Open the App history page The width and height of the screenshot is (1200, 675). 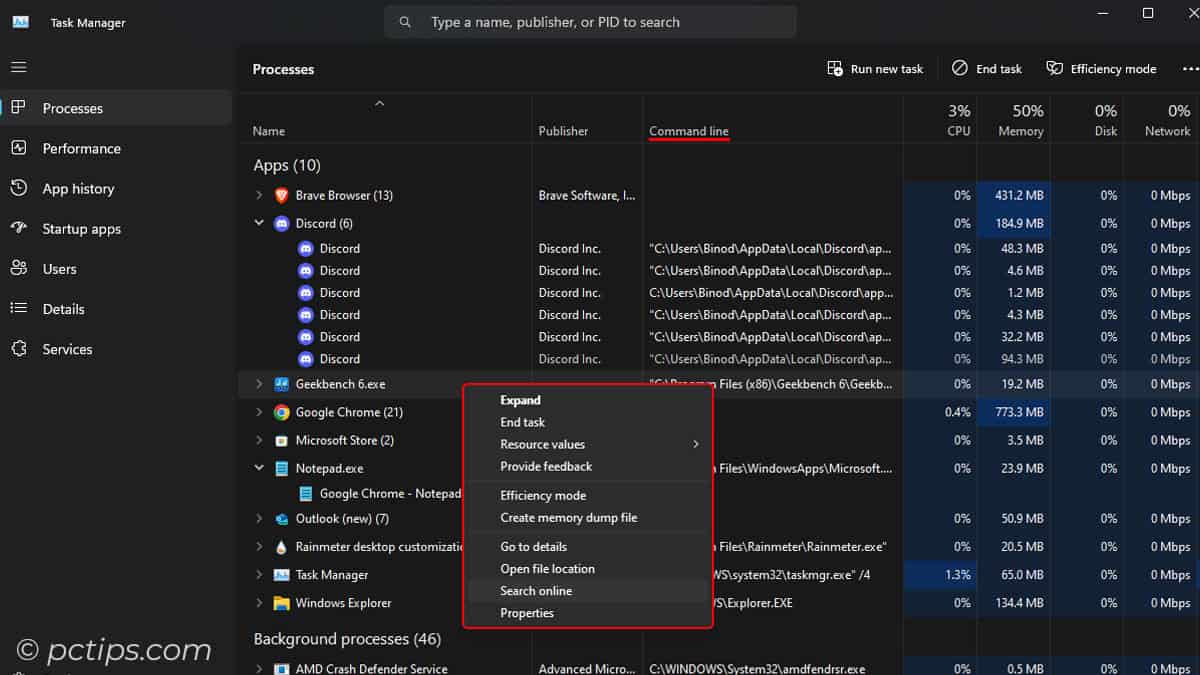pos(80,188)
